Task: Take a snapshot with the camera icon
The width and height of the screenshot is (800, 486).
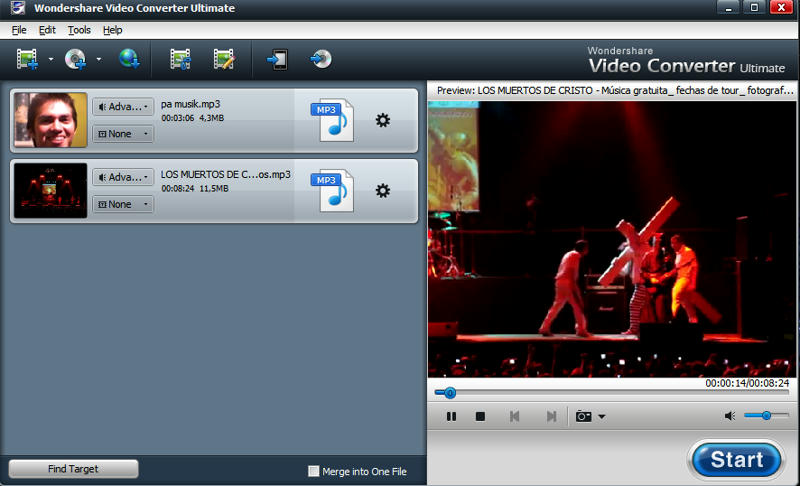Action: (x=583, y=417)
